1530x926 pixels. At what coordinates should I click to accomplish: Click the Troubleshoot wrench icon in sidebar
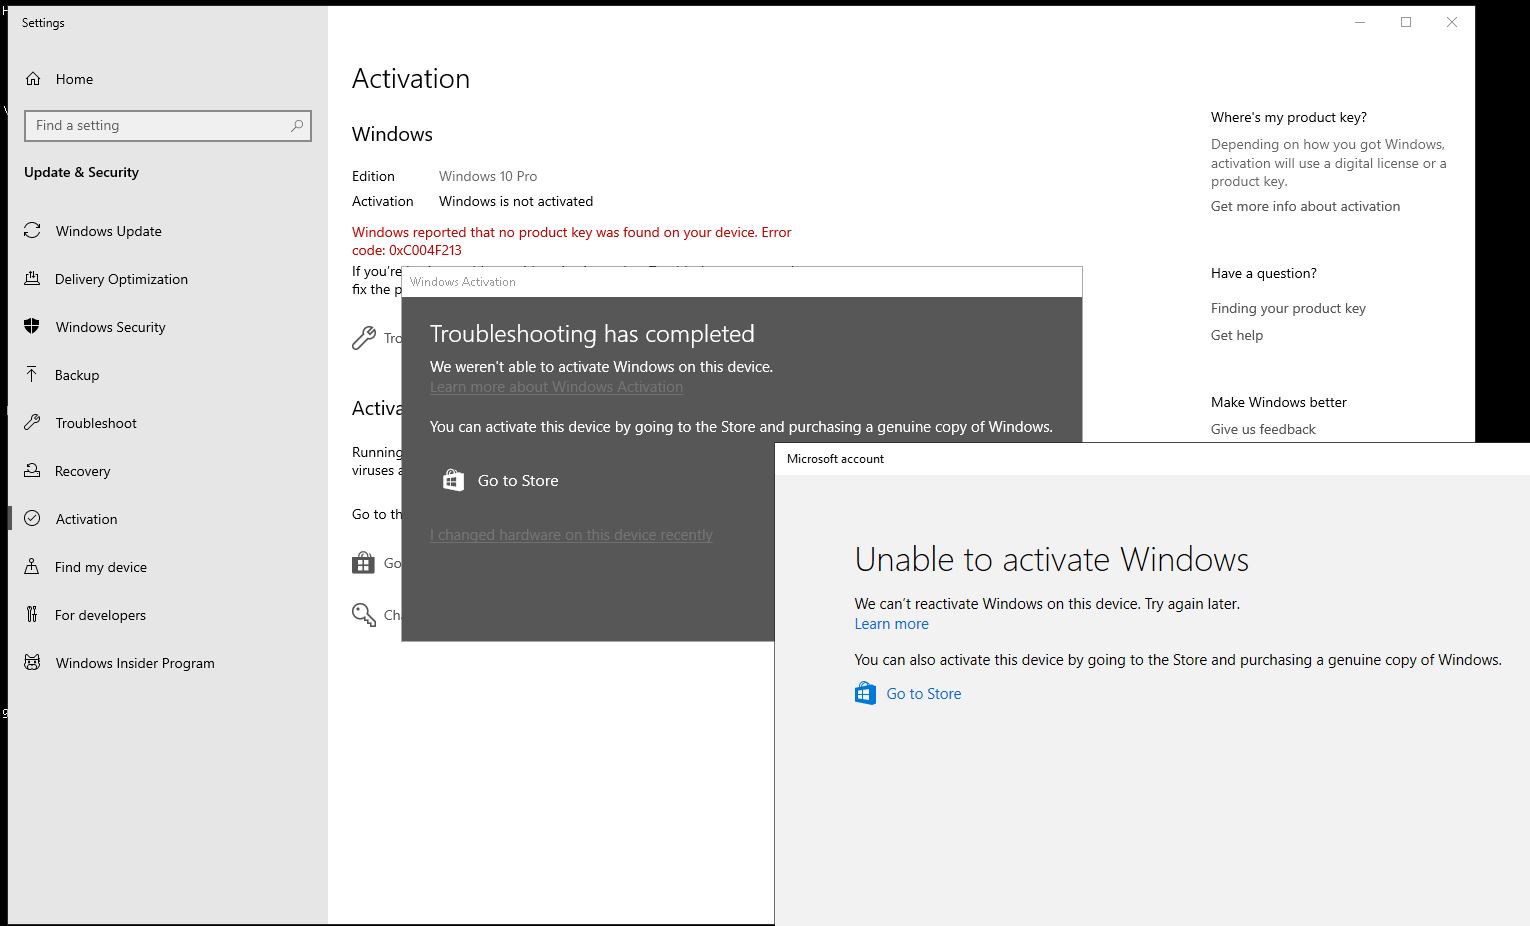point(32,423)
